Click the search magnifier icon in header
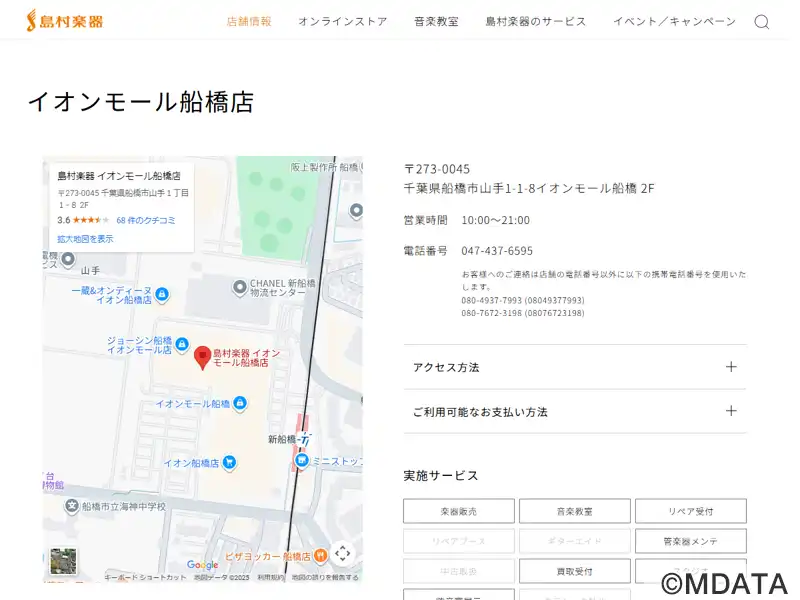The height and width of the screenshot is (600, 800). click(762, 22)
